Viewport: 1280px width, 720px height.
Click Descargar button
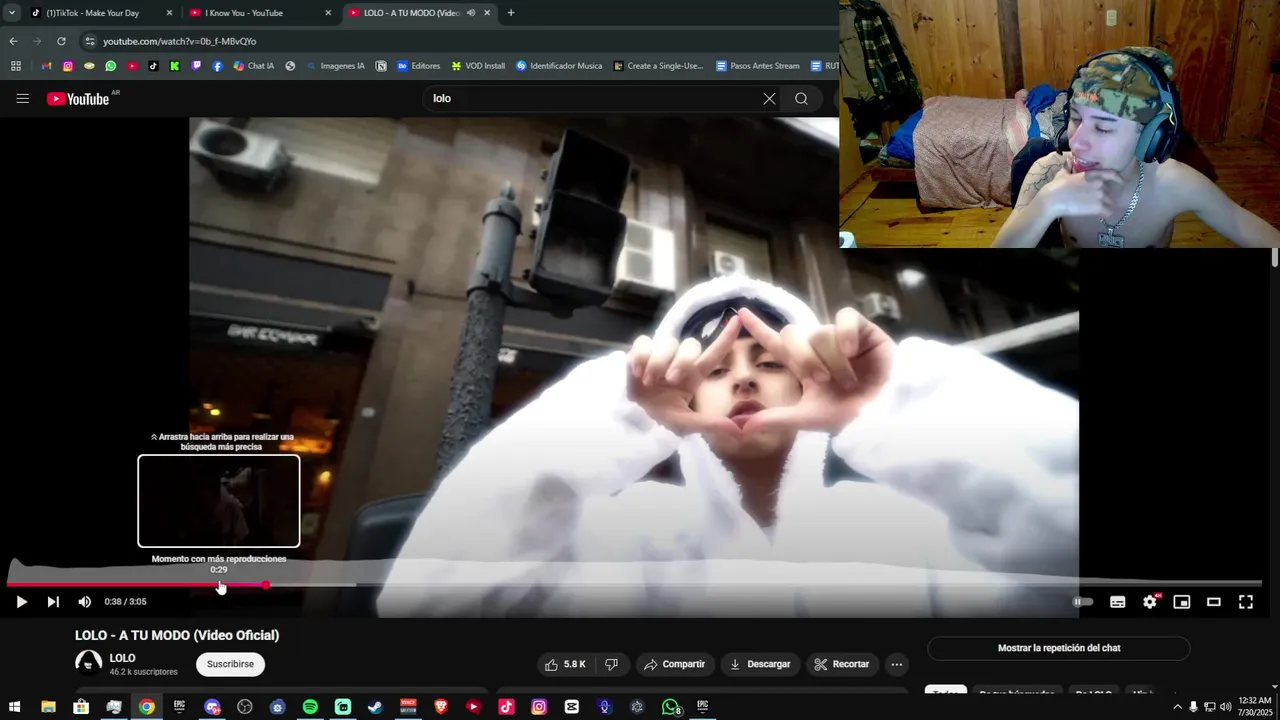(760, 664)
